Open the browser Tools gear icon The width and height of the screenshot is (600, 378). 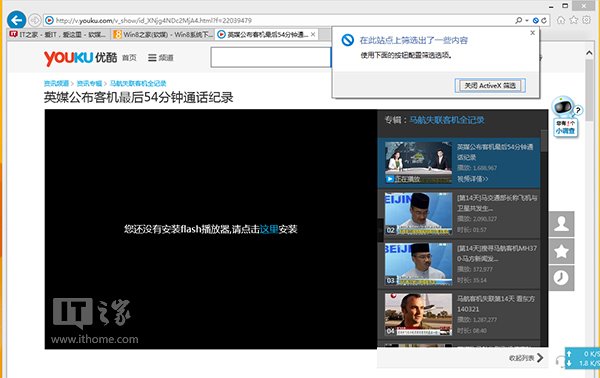(586, 20)
